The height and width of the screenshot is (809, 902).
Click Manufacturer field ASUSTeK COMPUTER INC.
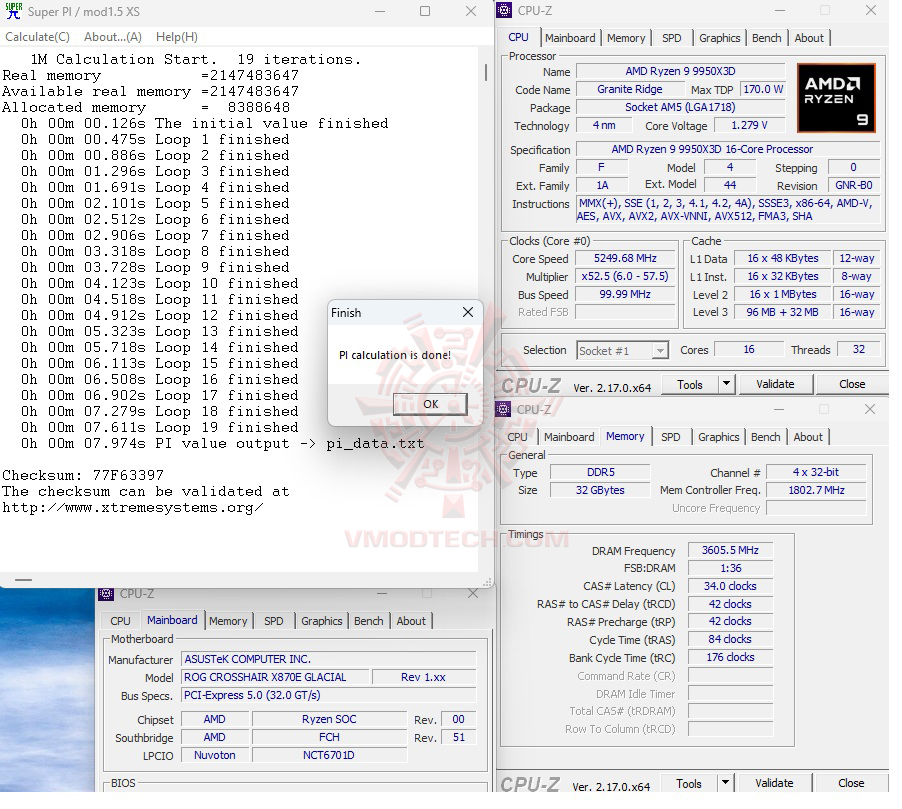328,659
